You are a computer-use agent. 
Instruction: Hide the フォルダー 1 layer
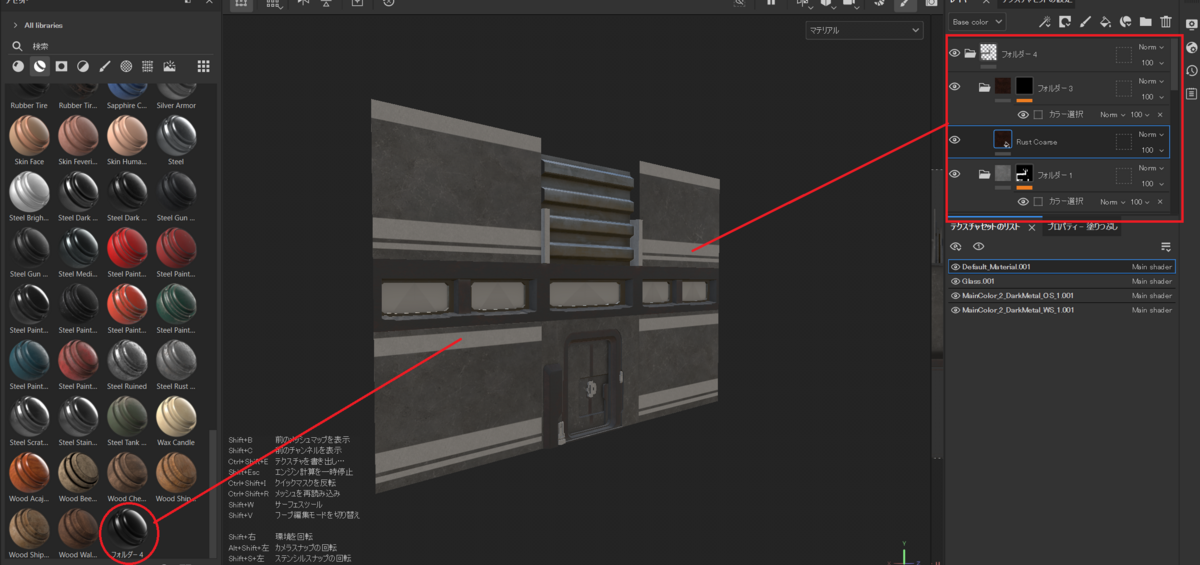point(954,174)
